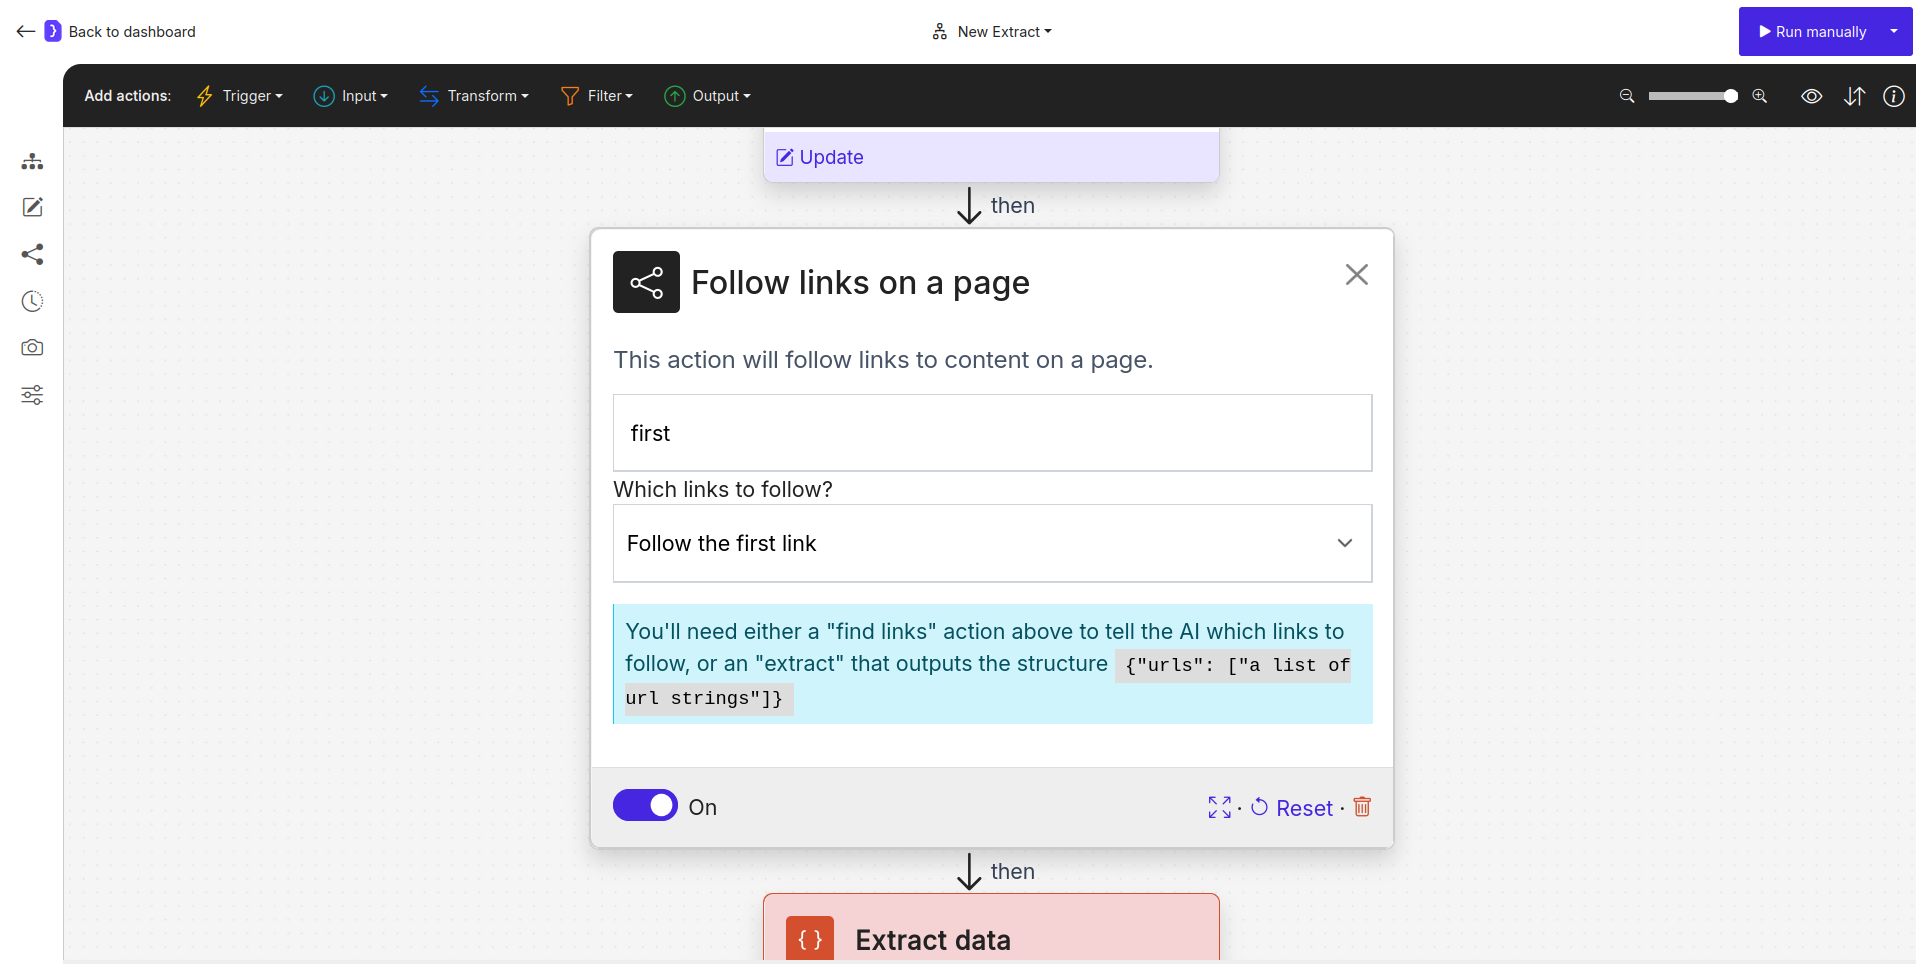Turn off the Follow links action
This screenshot has height=964, width=1916.
tap(645, 805)
